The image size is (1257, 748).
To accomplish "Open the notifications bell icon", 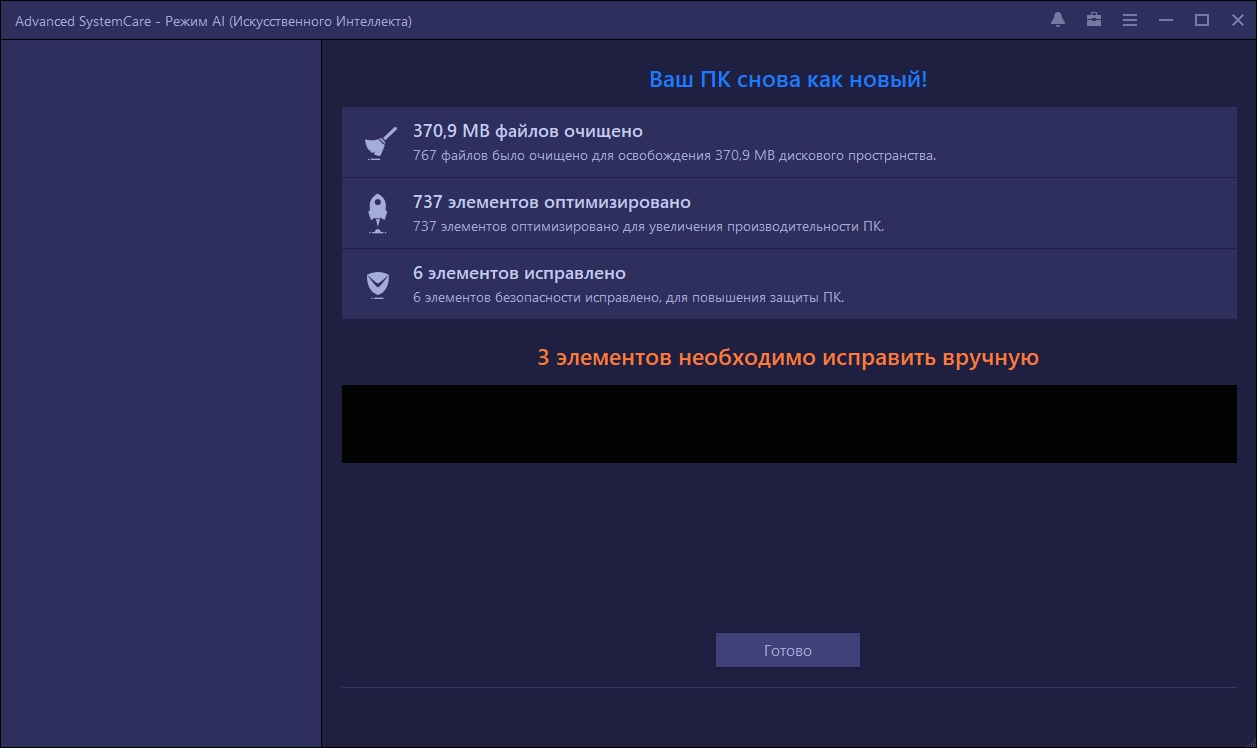I will coord(1058,20).
